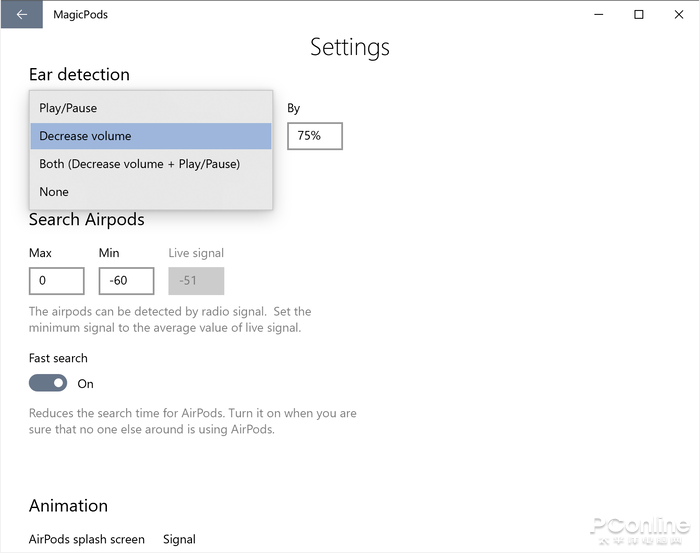Screen dimensions: 700x553
Task: Choose Decrease volume option
Action: pos(85,136)
